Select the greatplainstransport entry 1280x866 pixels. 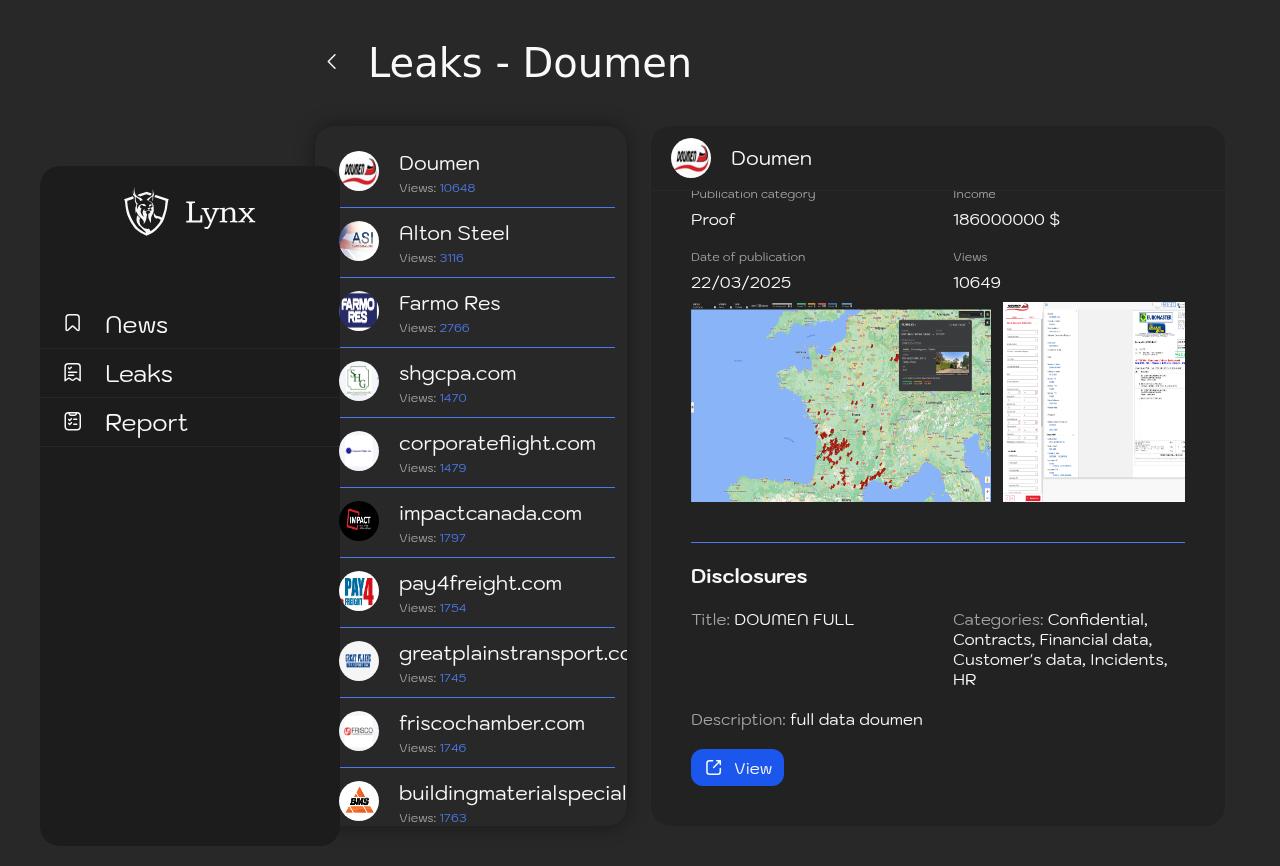tap(513, 653)
